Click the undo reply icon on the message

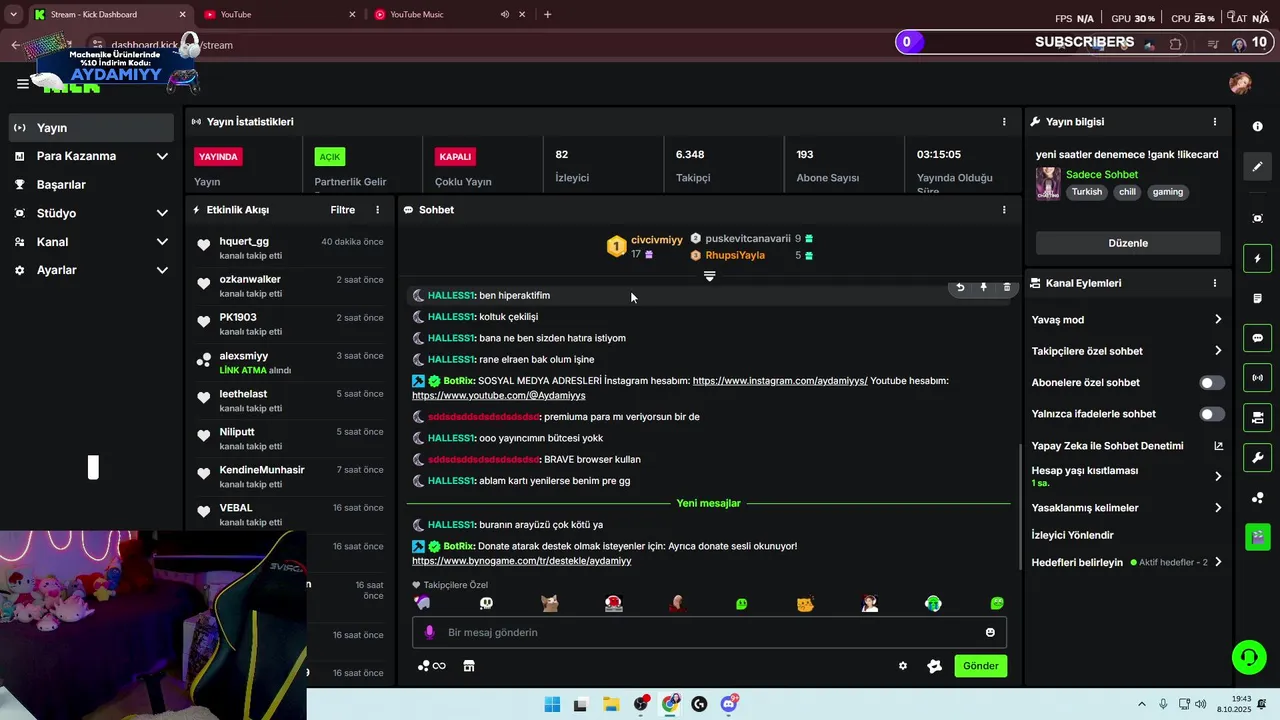point(960,287)
